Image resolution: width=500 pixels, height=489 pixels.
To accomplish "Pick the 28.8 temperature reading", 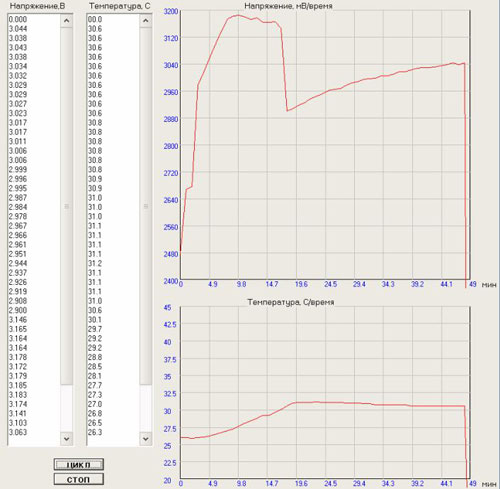I will (95, 357).
